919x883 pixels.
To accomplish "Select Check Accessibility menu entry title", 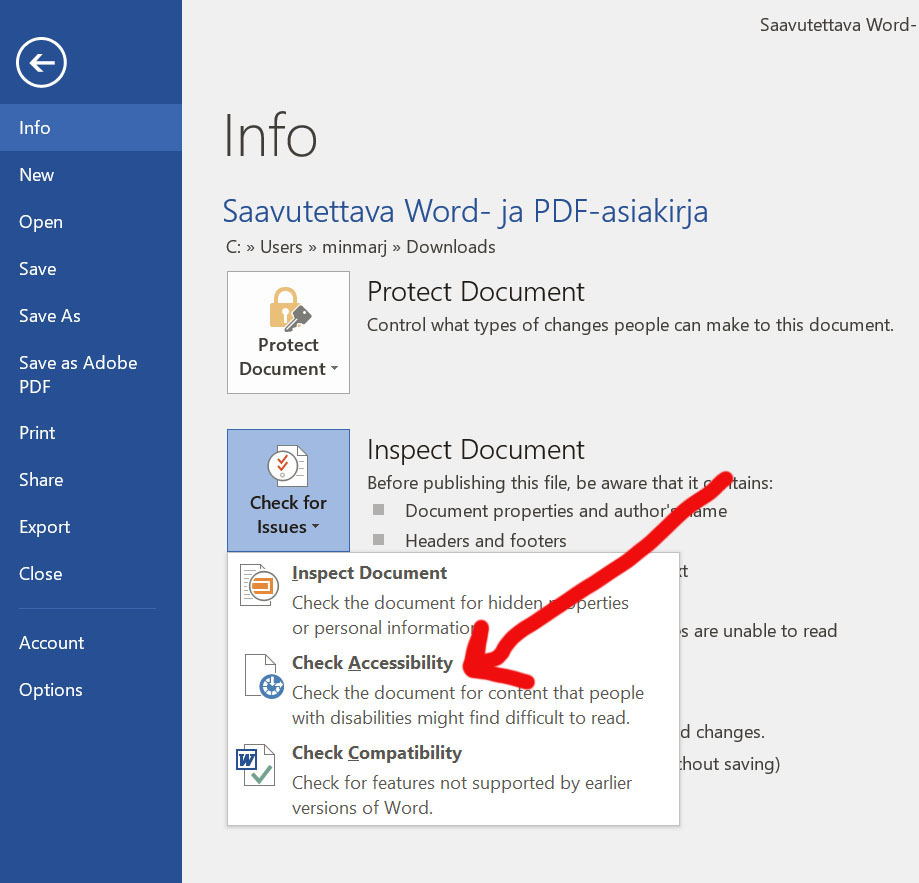I will coord(372,663).
